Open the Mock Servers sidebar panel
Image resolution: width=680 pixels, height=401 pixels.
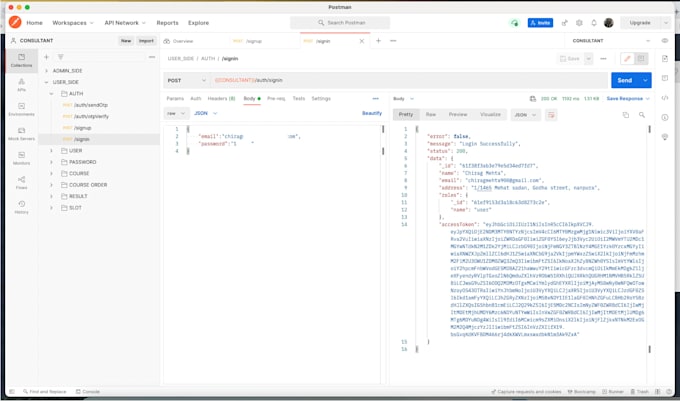[21, 134]
